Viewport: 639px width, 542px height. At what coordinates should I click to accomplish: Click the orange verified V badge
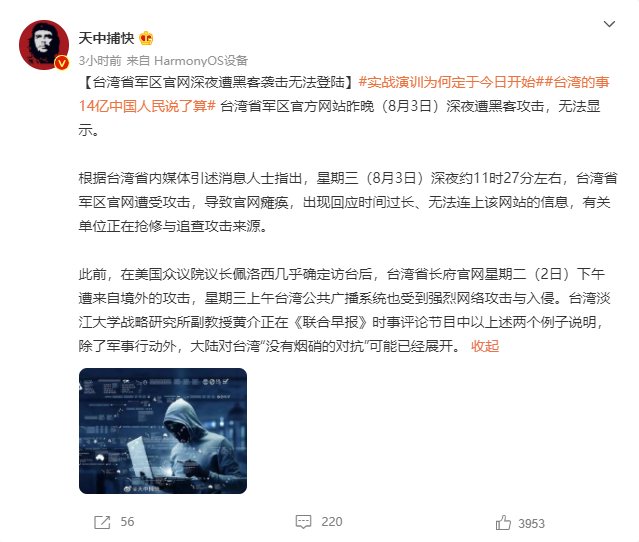pyautogui.click(x=62, y=63)
